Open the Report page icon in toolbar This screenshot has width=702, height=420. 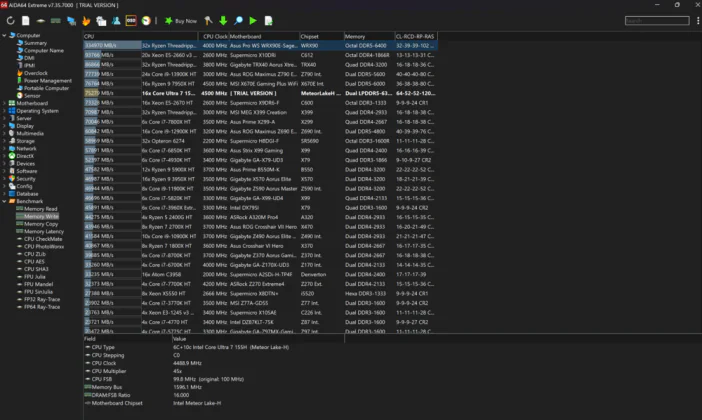(x=26, y=21)
